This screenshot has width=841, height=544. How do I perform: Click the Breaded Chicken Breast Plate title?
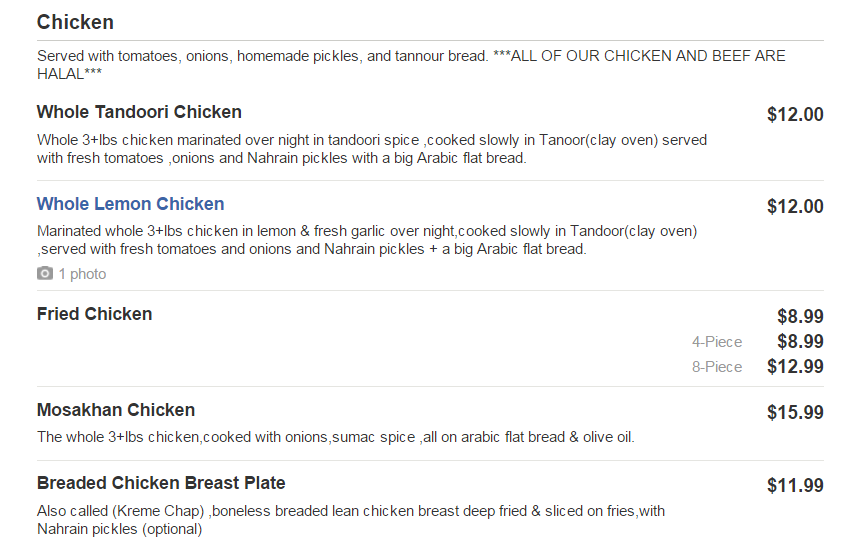(x=161, y=483)
